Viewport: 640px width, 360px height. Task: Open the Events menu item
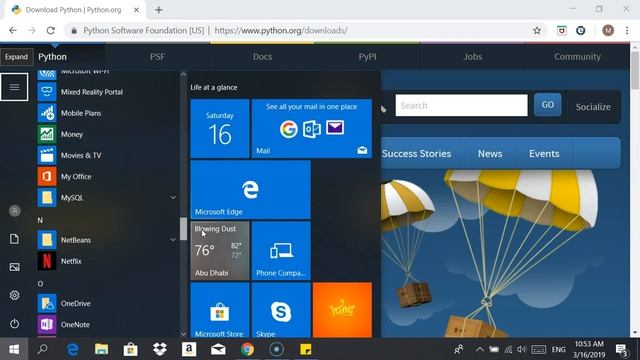[544, 154]
